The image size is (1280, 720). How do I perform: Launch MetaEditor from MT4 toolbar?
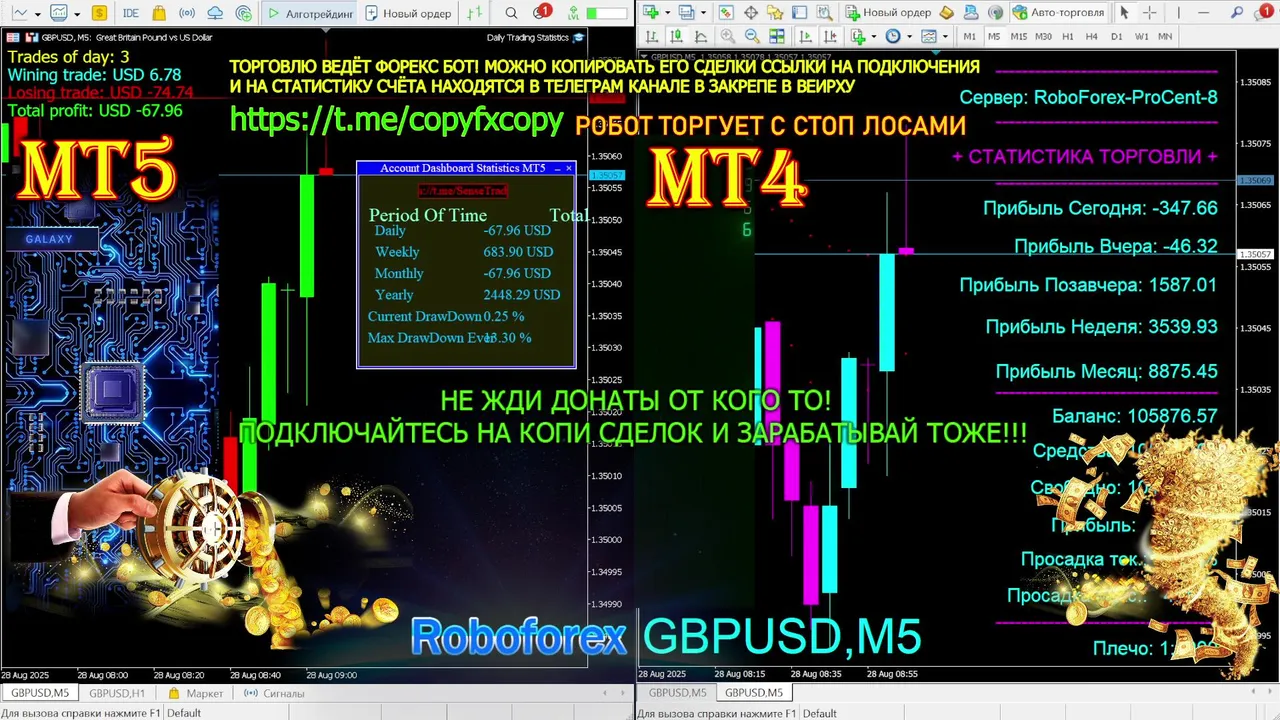click(946, 12)
